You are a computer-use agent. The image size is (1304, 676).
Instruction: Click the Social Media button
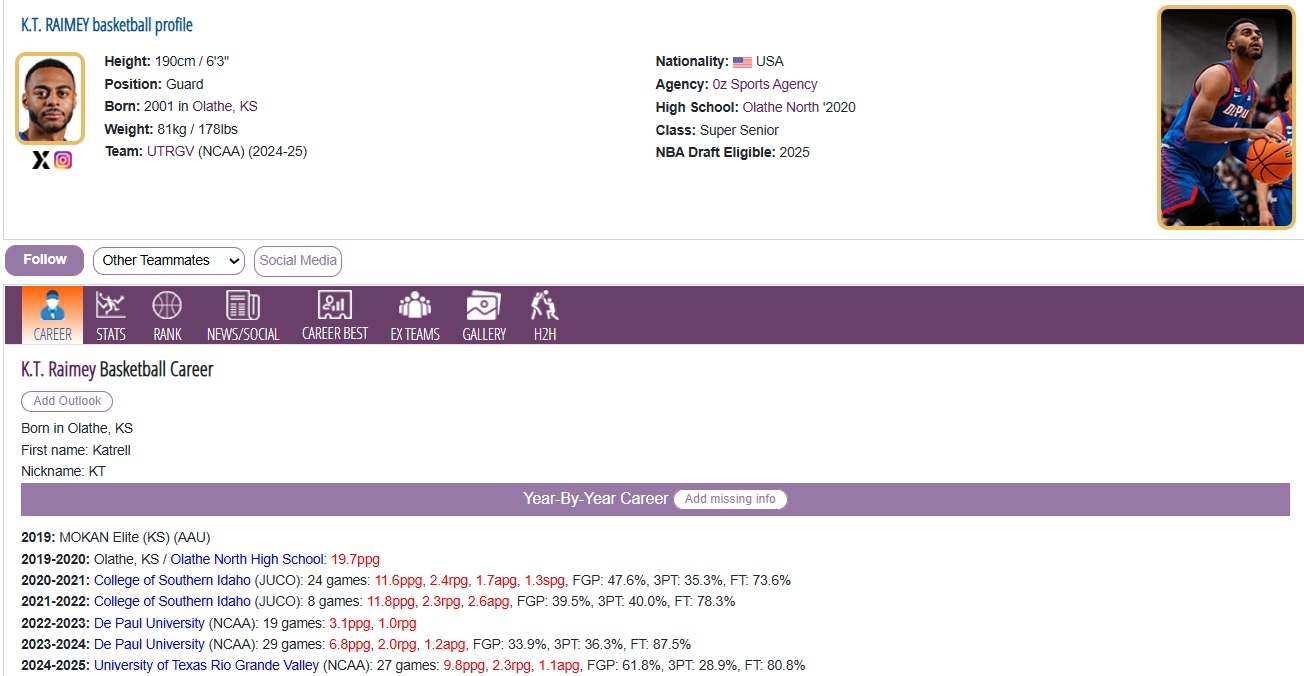point(298,261)
